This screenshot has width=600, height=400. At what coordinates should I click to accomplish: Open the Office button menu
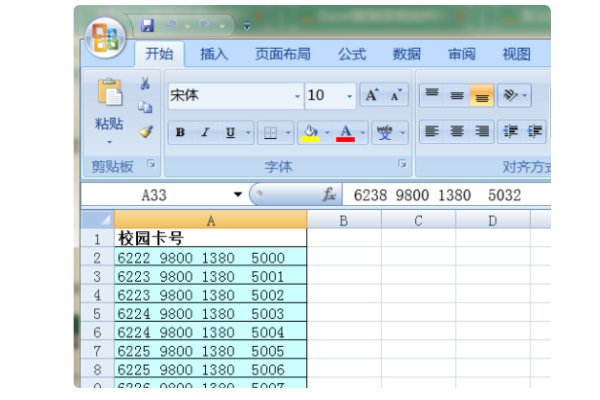(105, 38)
